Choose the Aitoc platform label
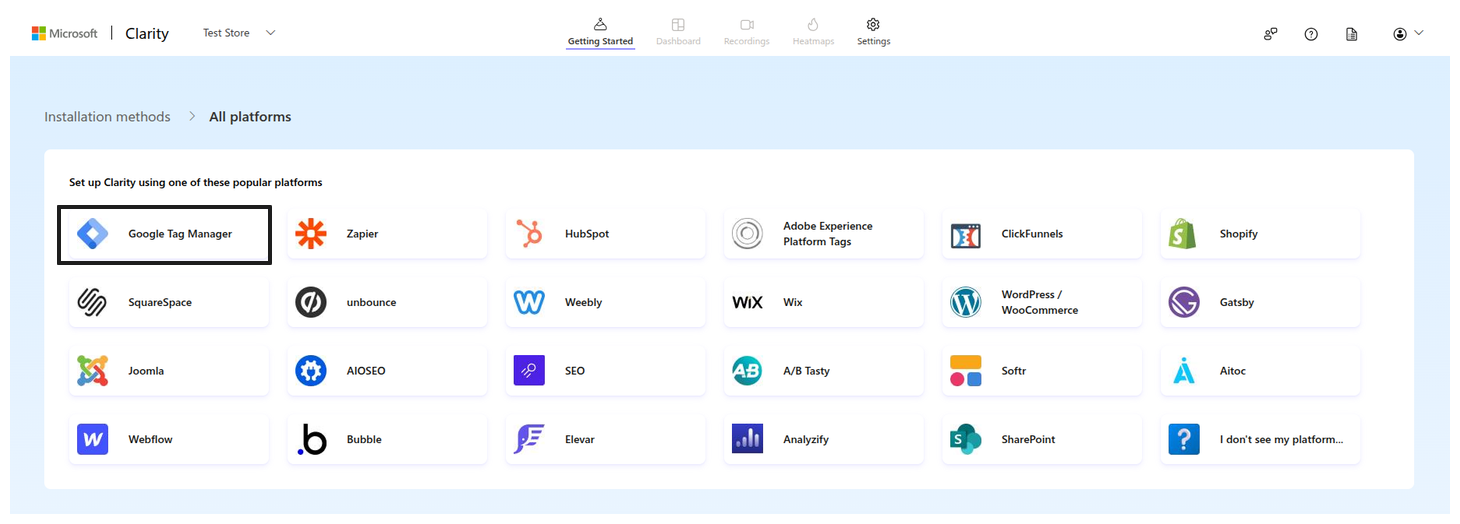The width and height of the screenshot is (1460, 524). 1233,371
